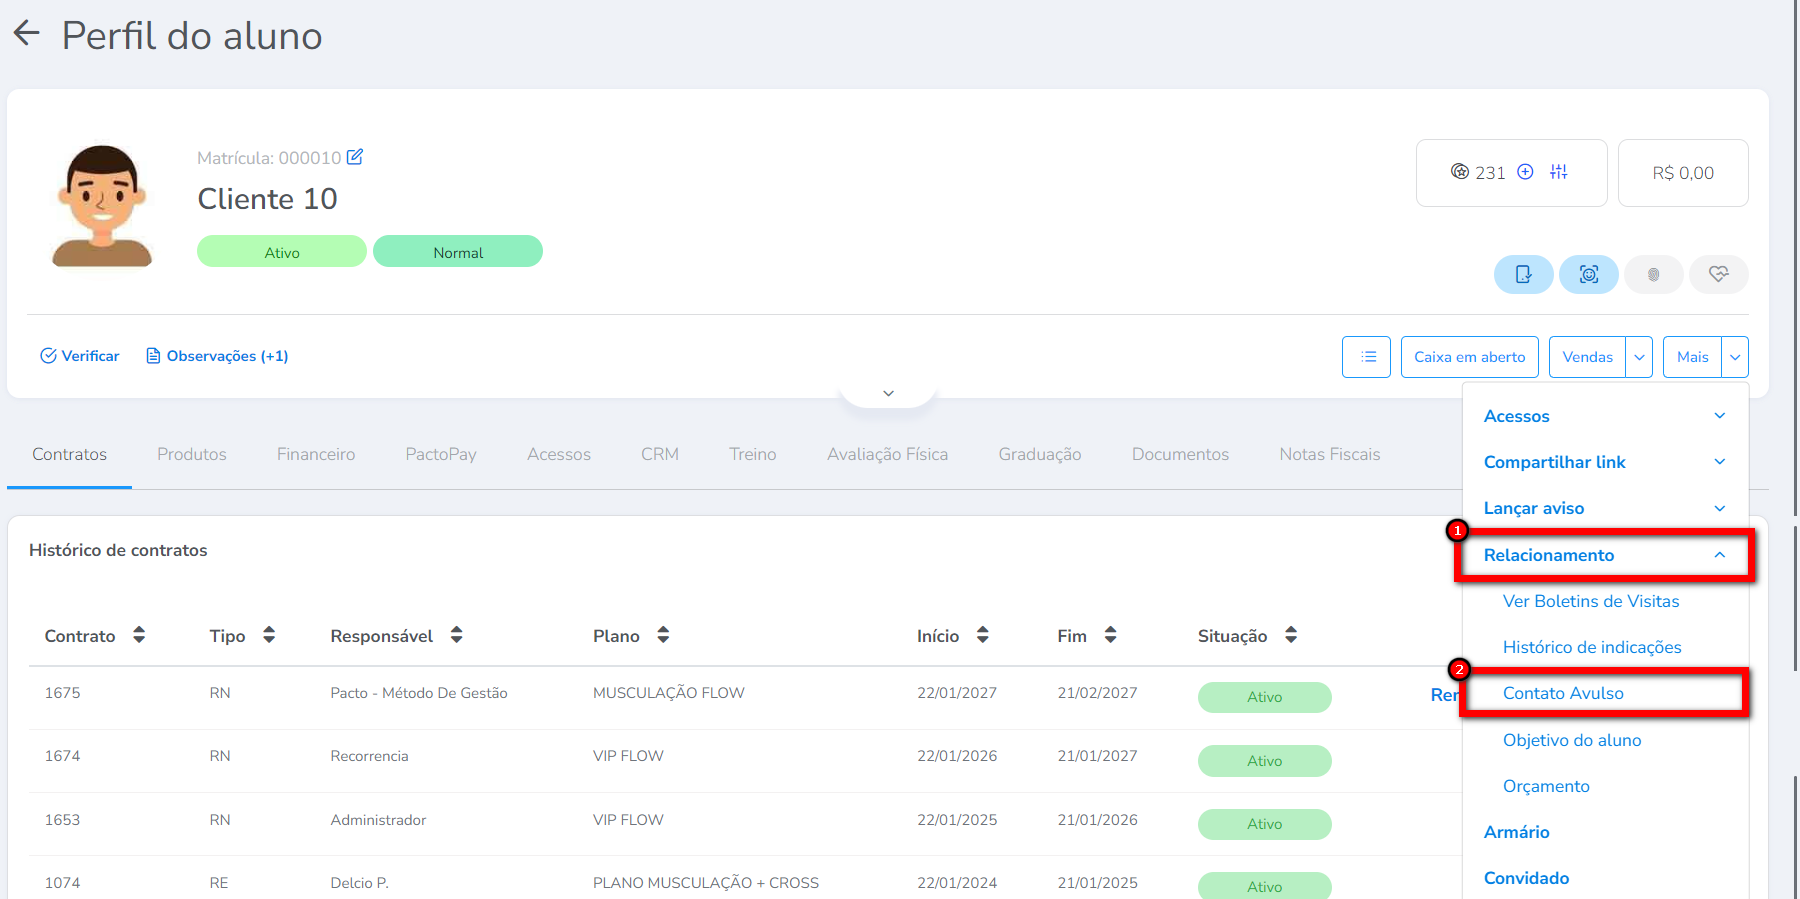Open the Observações (+1) link
Screen dimensions: 1800x899
[x=217, y=356]
